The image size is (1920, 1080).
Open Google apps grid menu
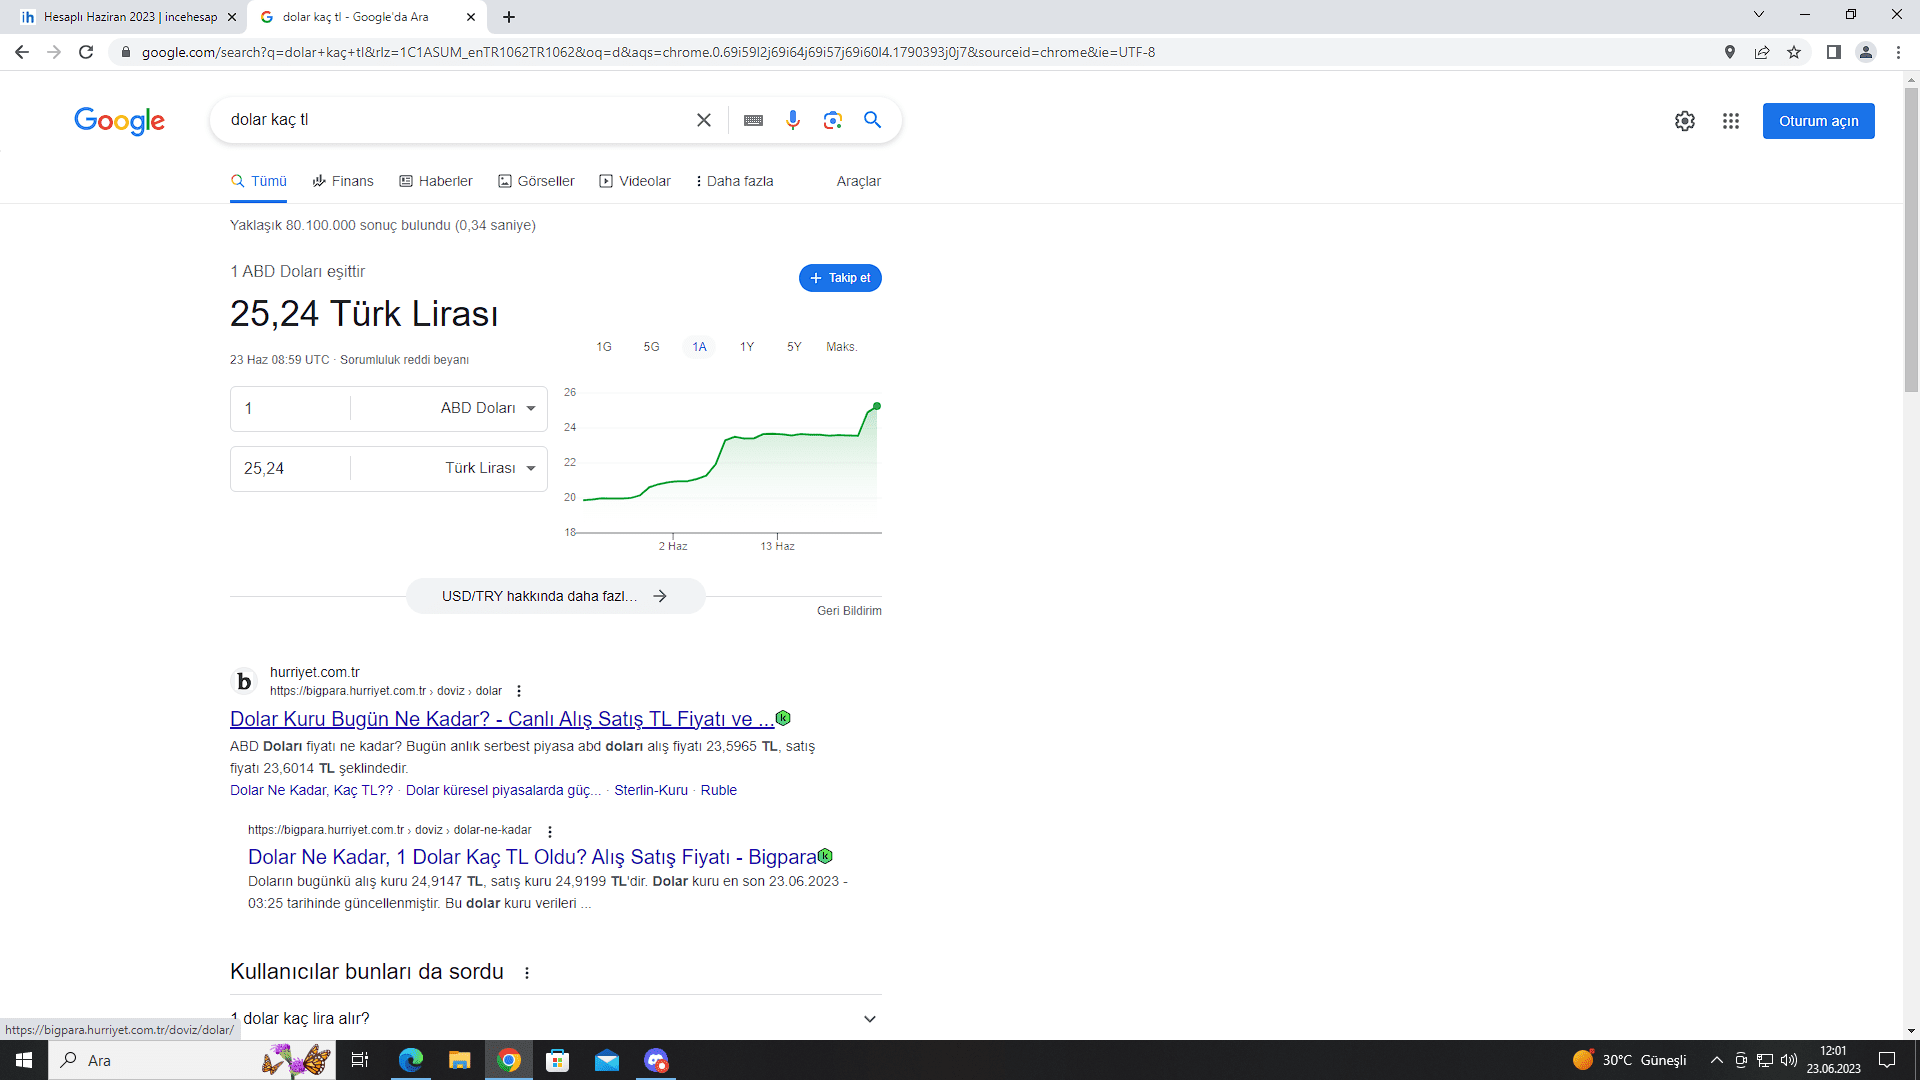point(1731,121)
